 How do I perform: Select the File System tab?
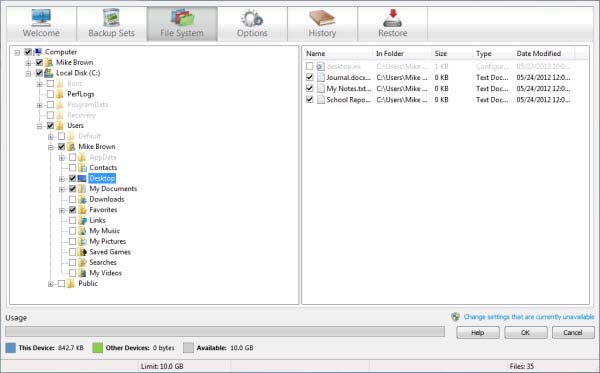[182, 23]
